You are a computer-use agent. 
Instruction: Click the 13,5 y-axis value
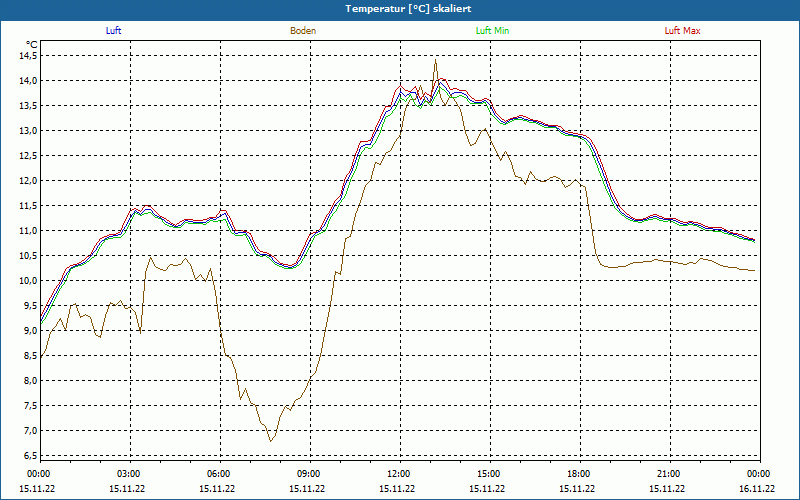tap(28, 106)
